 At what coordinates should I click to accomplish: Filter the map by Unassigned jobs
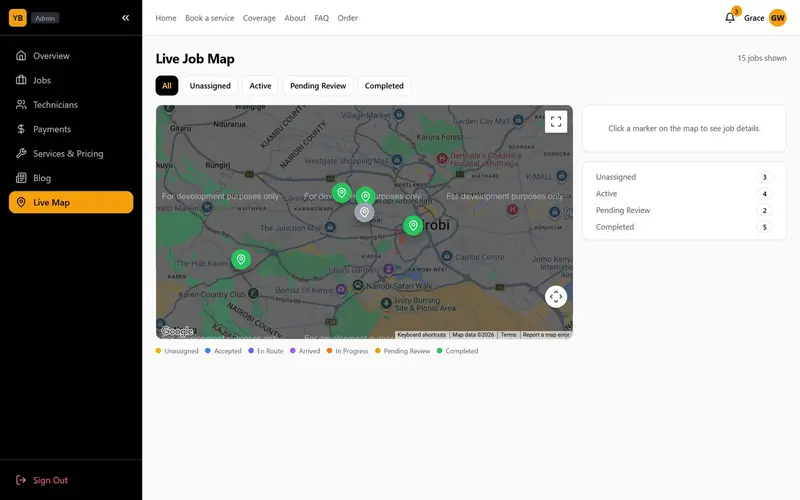pyautogui.click(x=210, y=86)
